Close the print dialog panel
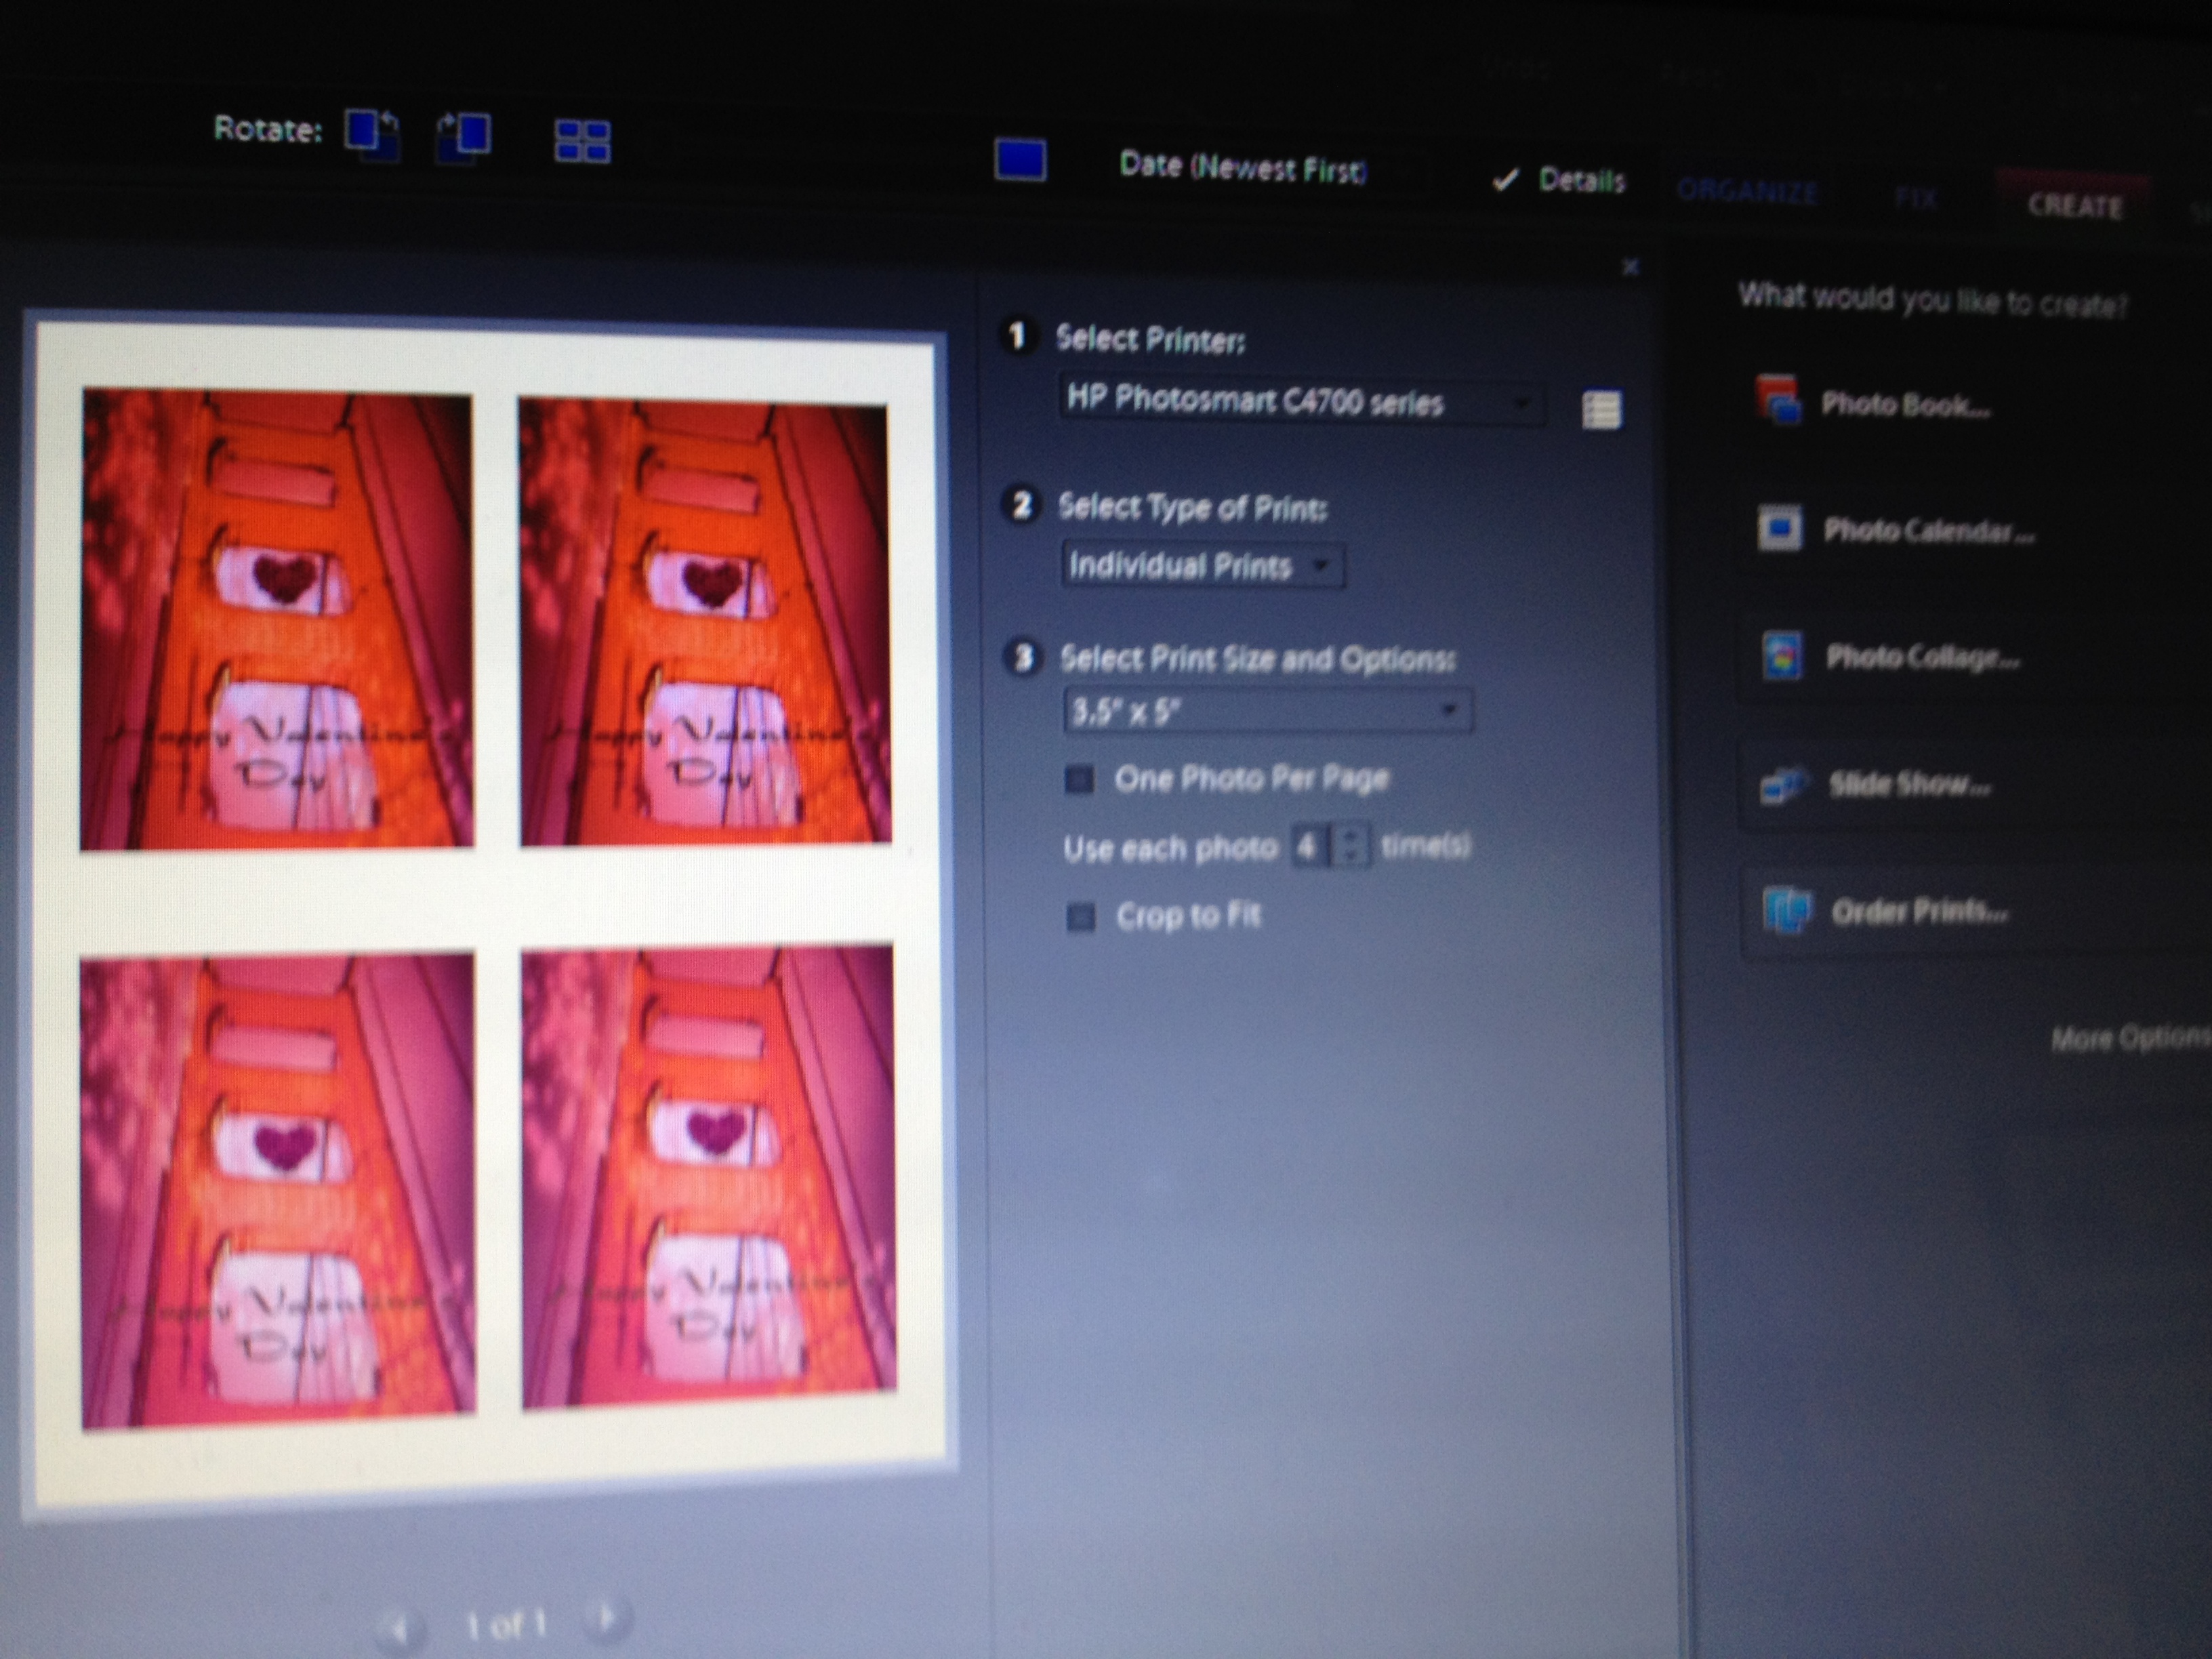 (1630, 267)
